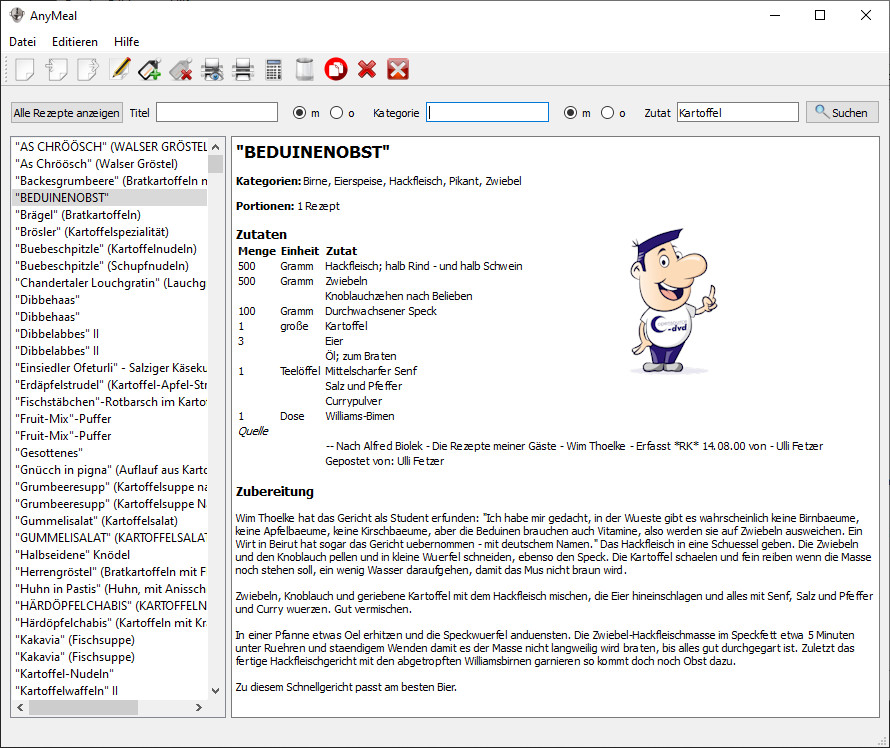Click the recipe list's down scroll arrow
The width and height of the screenshot is (890, 748).
click(x=215, y=690)
